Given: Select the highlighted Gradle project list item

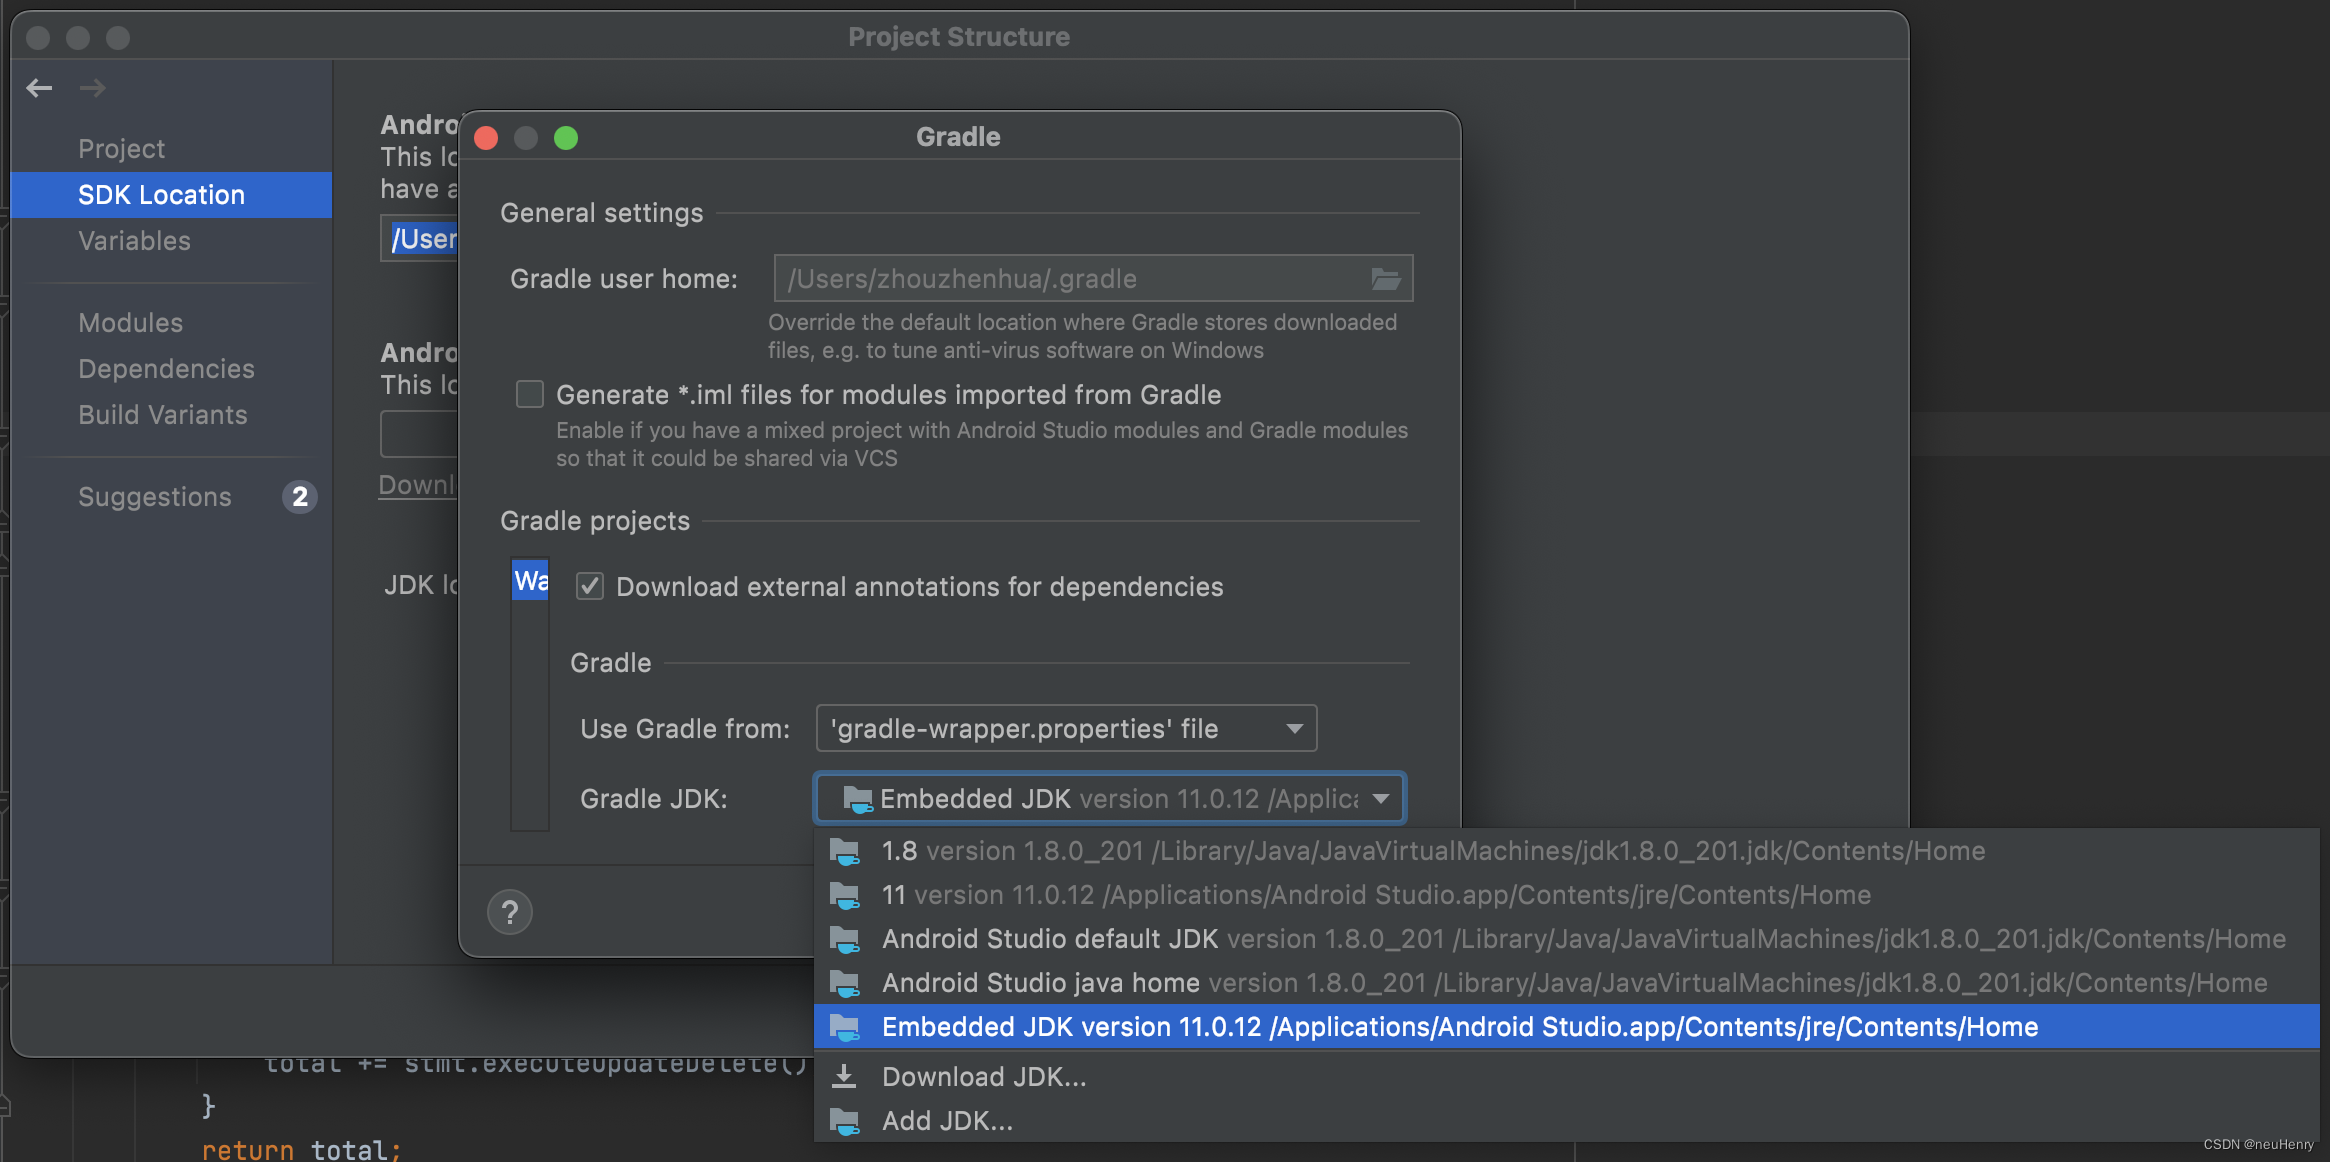Looking at the screenshot, I should pos(530,580).
